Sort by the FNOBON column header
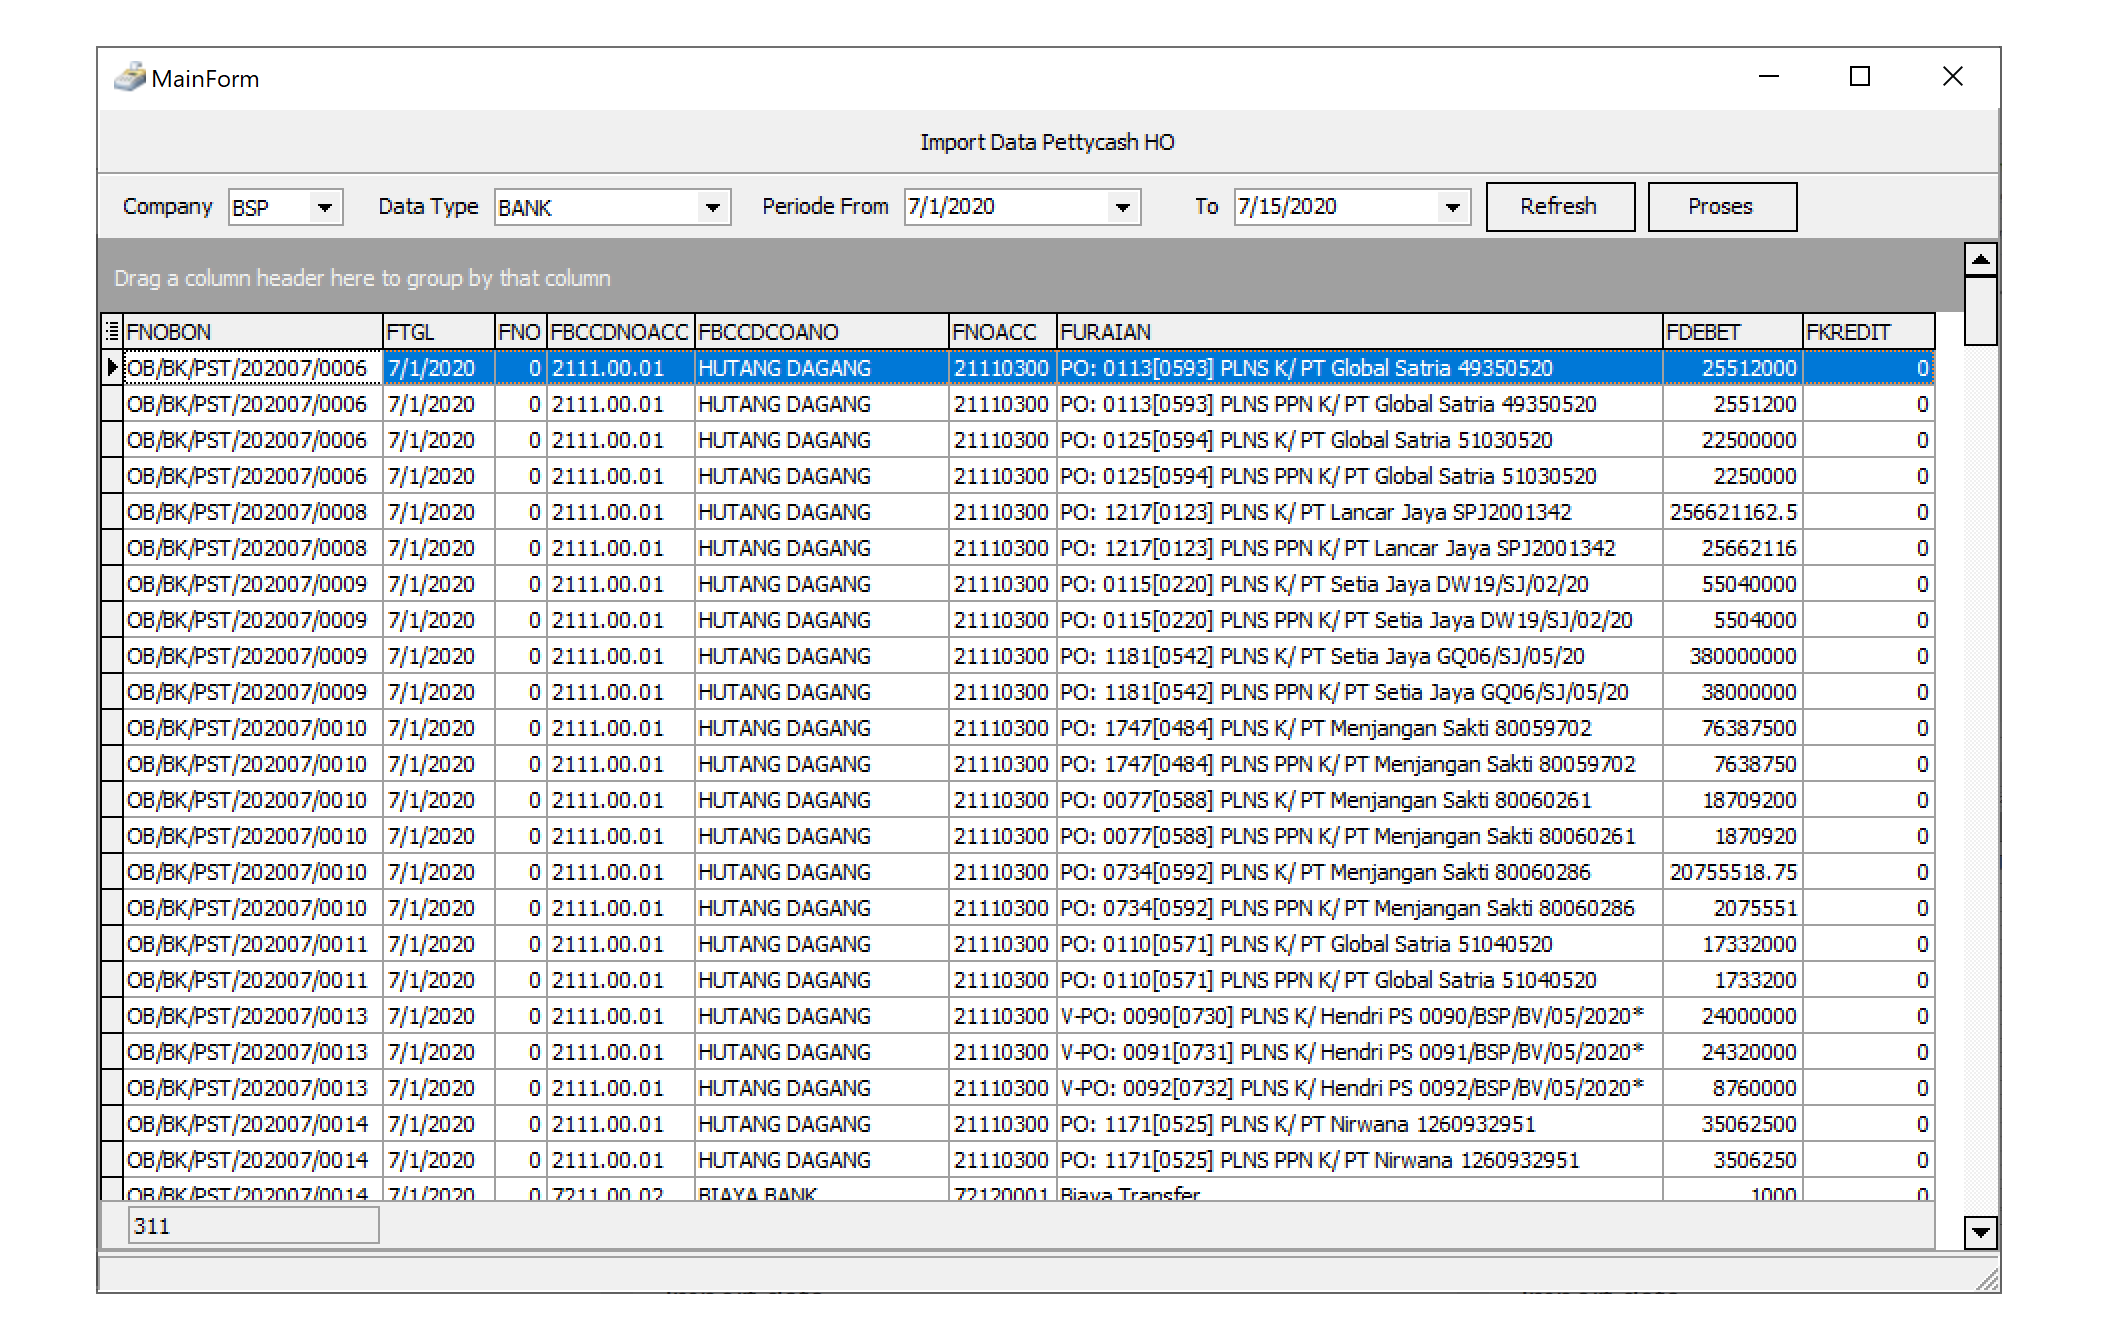Viewport: 2108px width, 1340px height. [x=250, y=331]
